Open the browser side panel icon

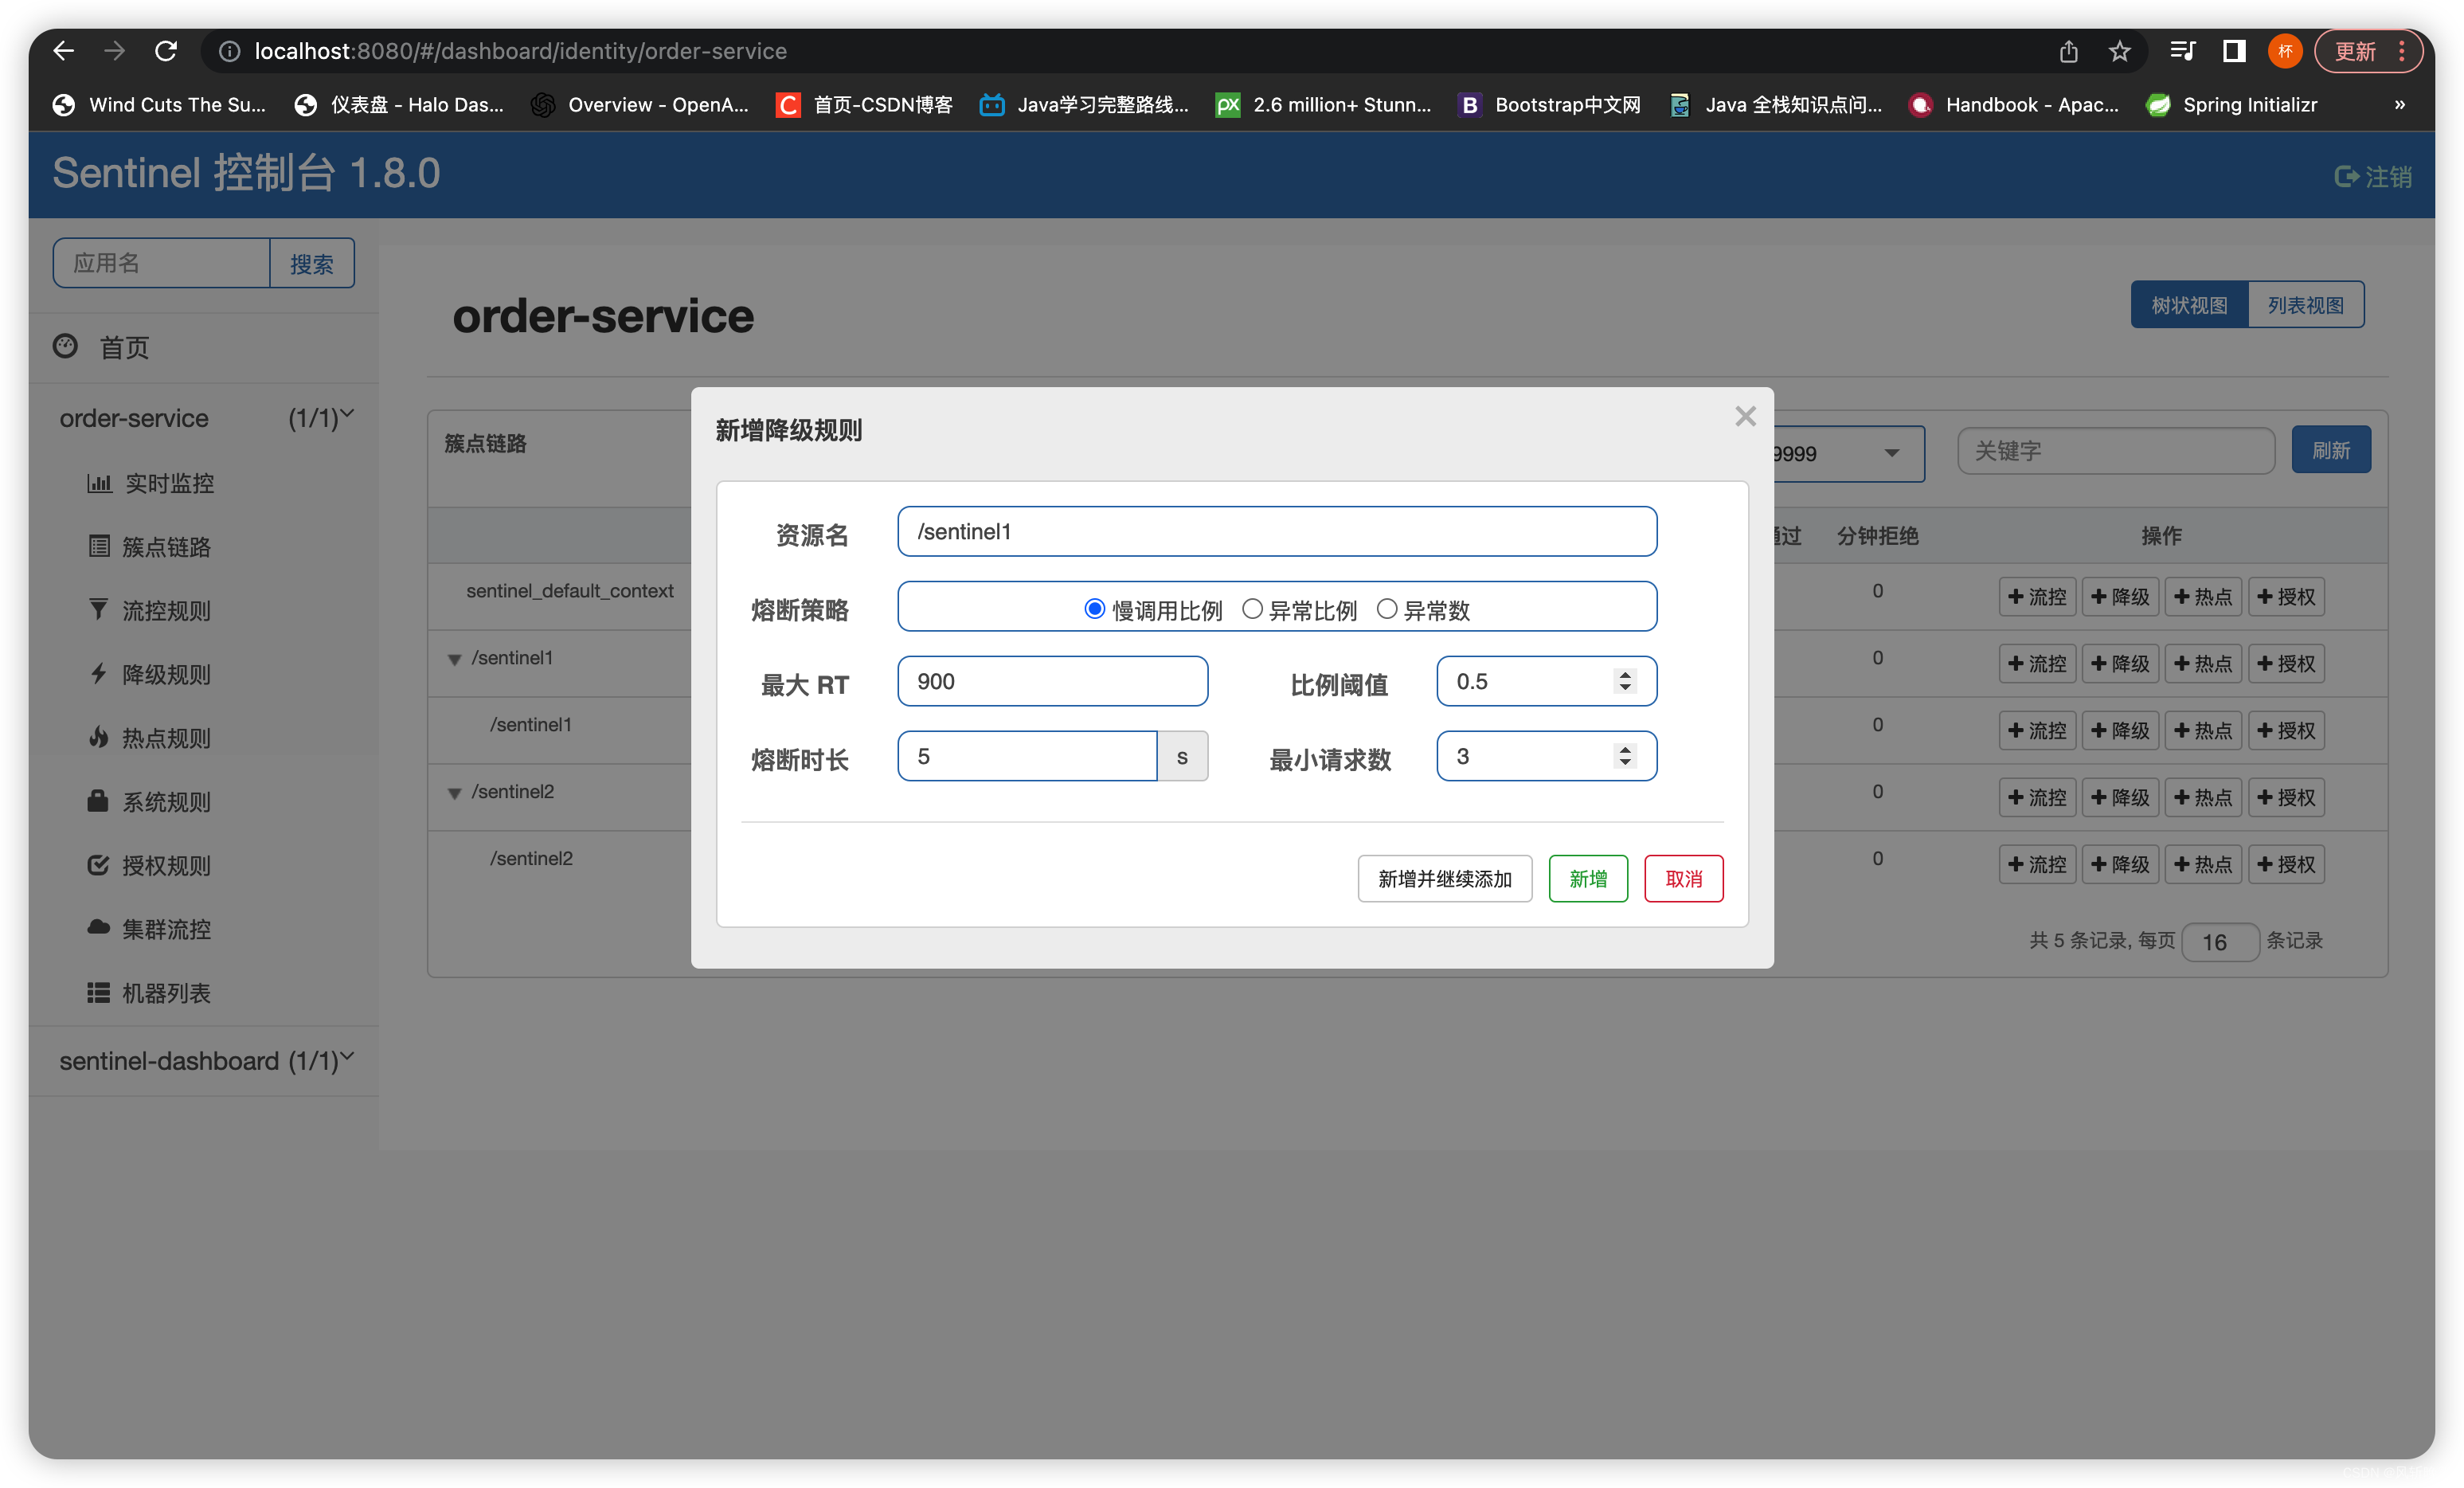coord(2233,51)
